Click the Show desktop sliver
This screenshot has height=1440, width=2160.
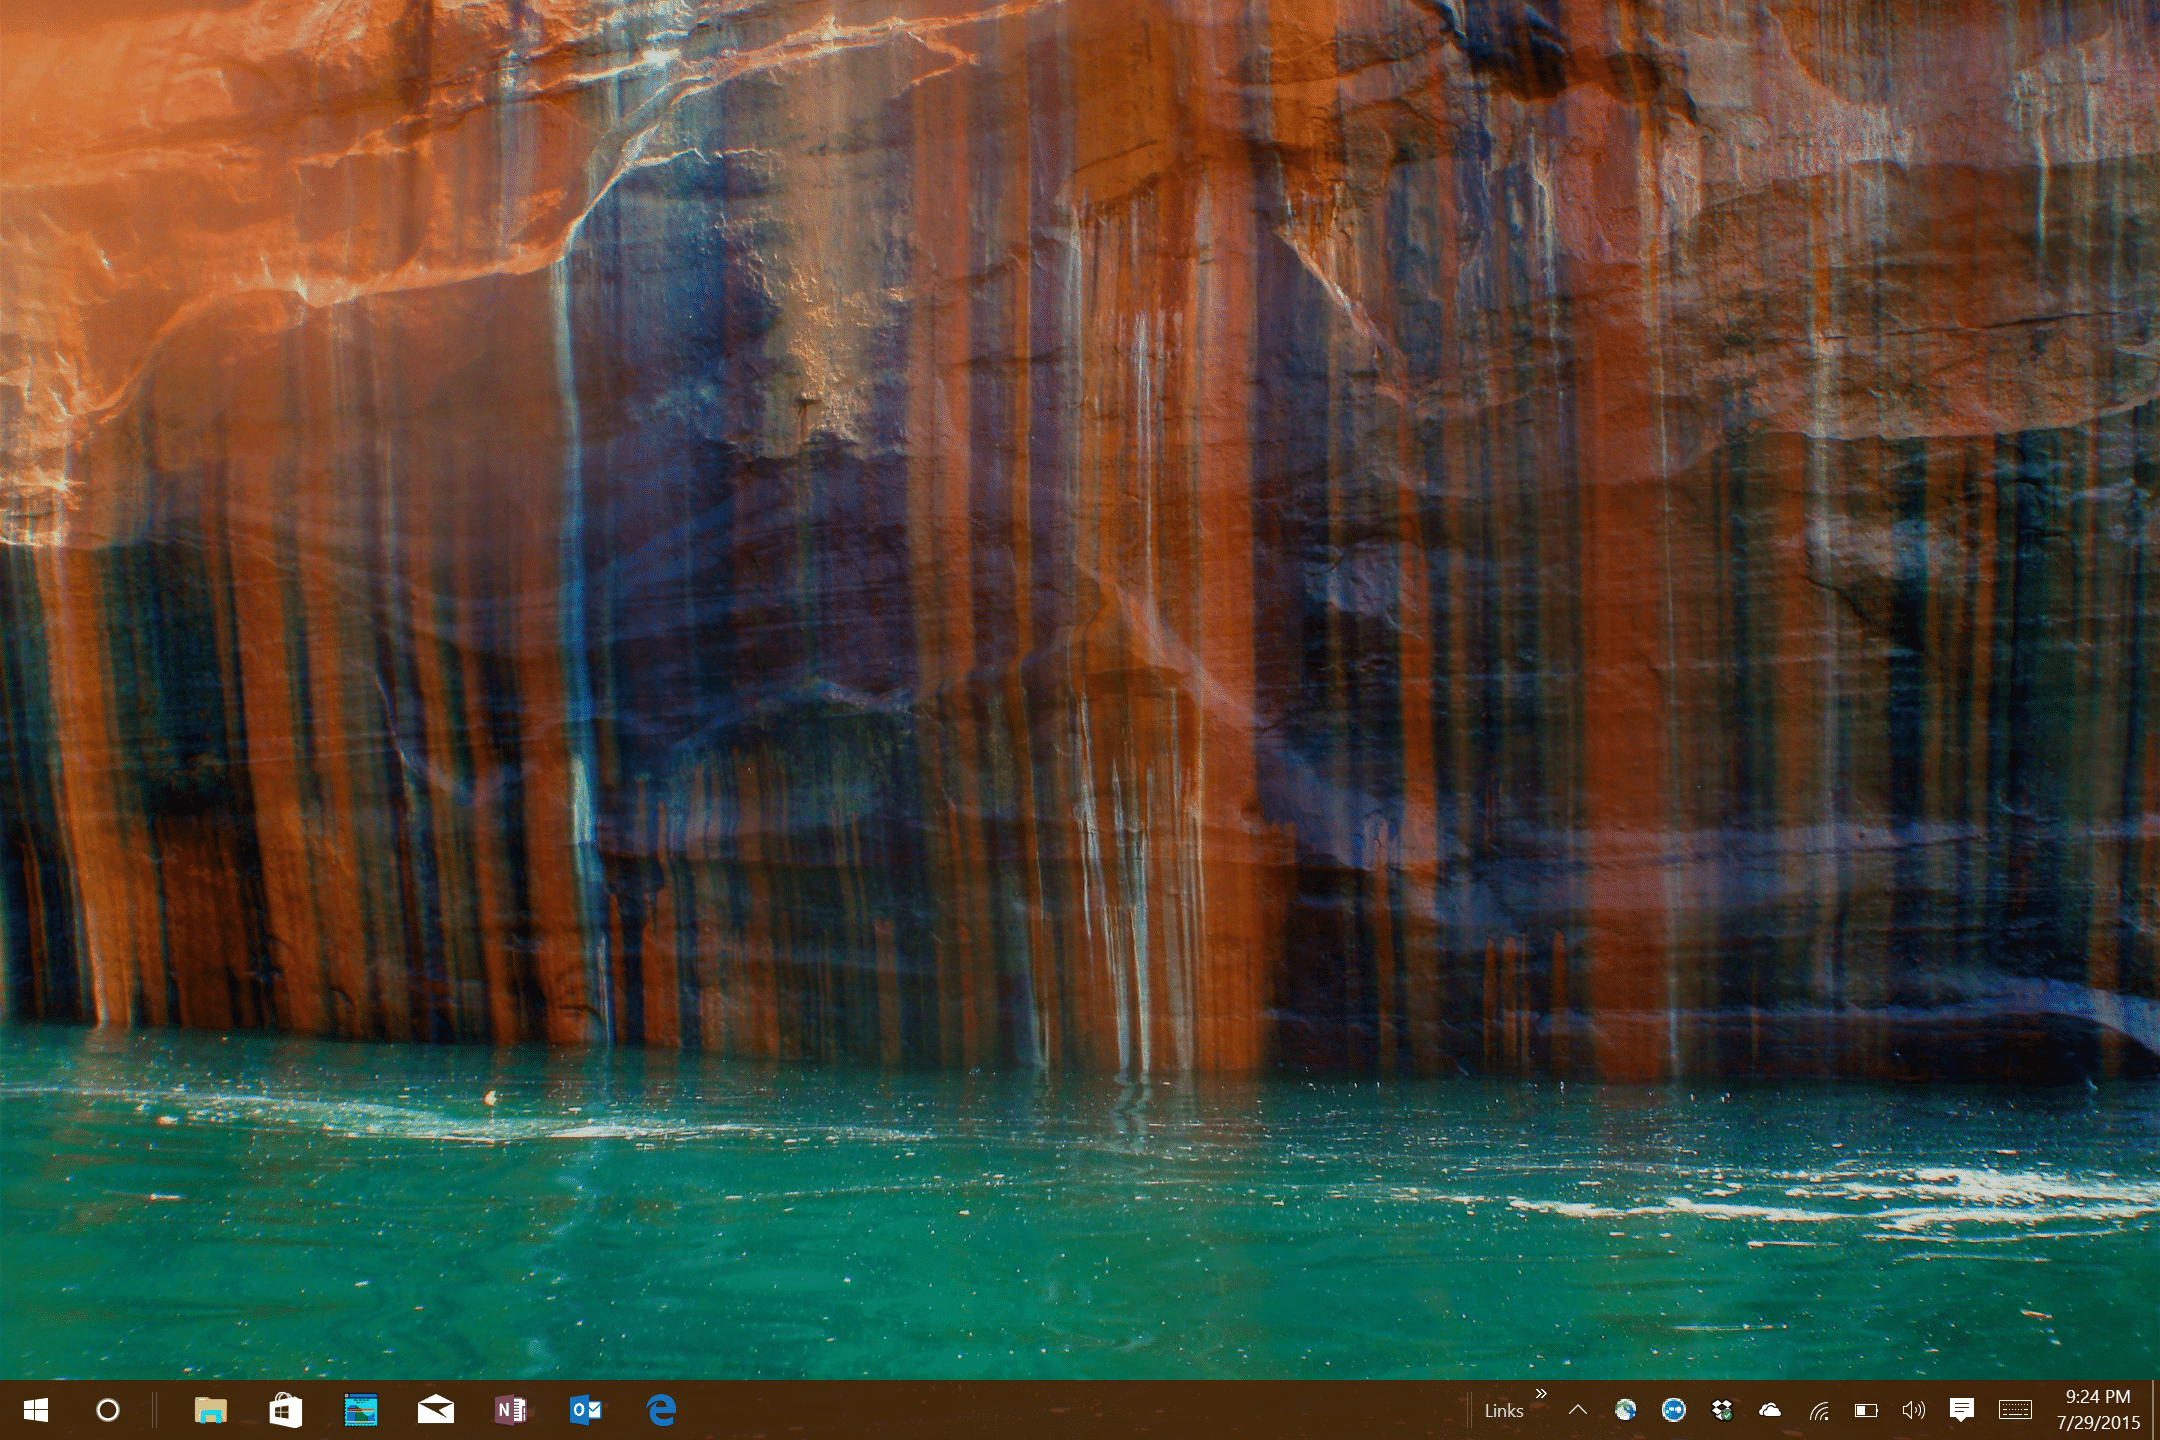pyautogui.click(x=2156, y=1410)
